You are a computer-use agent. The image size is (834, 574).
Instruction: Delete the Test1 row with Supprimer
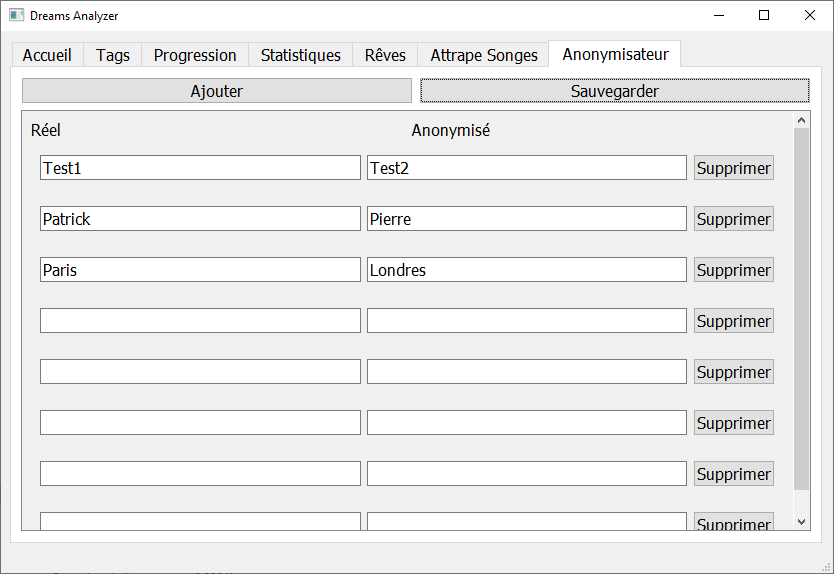[x=733, y=168]
